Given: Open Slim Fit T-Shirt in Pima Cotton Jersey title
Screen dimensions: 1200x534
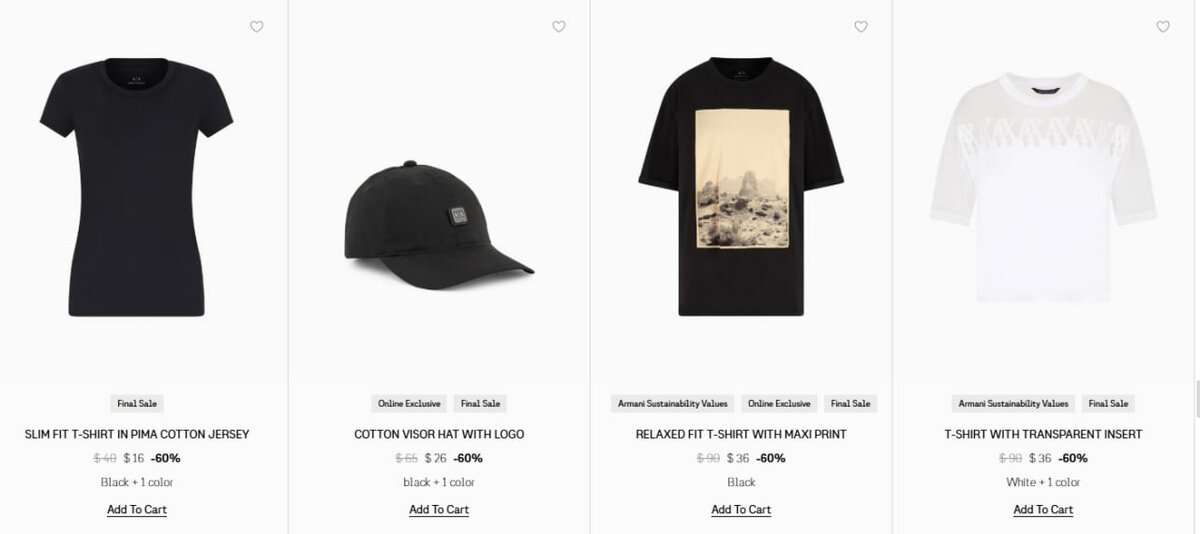Looking at the screenshot, I should 137,434.
